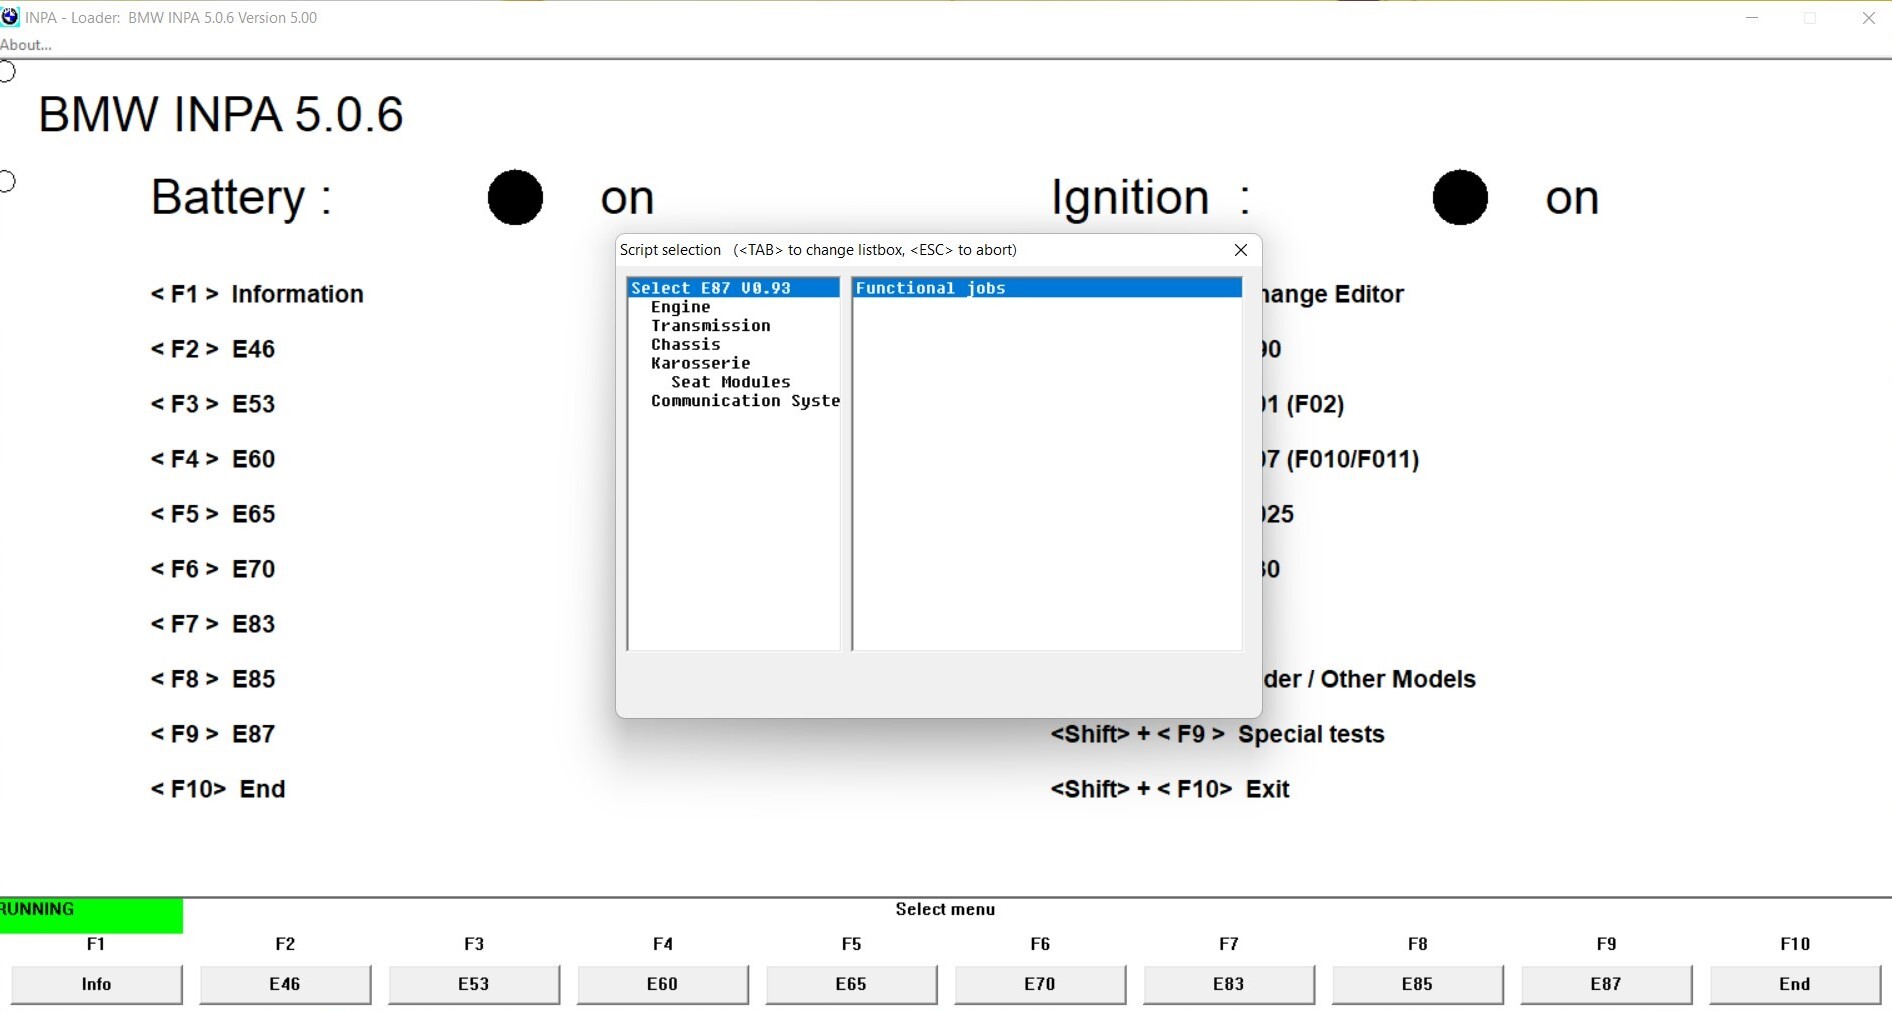Select Communication Systems entry
This screenshot has width=1892, height=1011.
click(x=745, y=401)
